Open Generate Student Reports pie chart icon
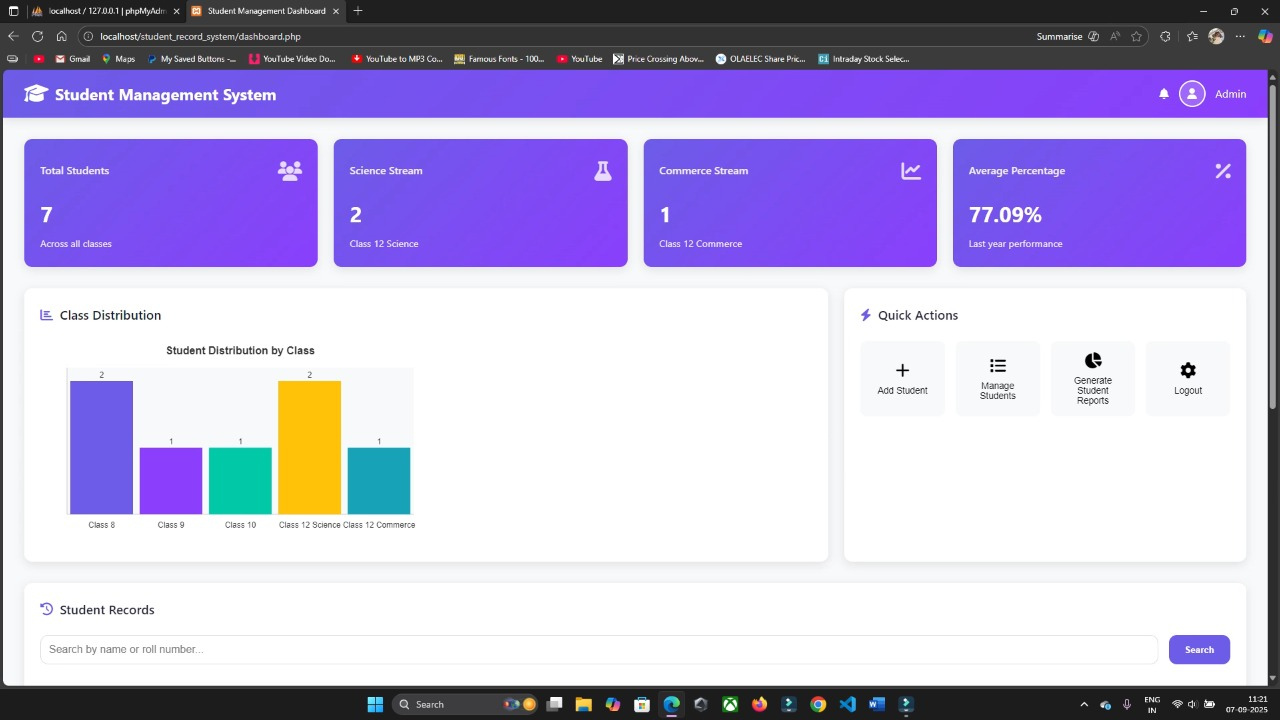Viewport: 1280px width, 720px height. coord(1092,361)
